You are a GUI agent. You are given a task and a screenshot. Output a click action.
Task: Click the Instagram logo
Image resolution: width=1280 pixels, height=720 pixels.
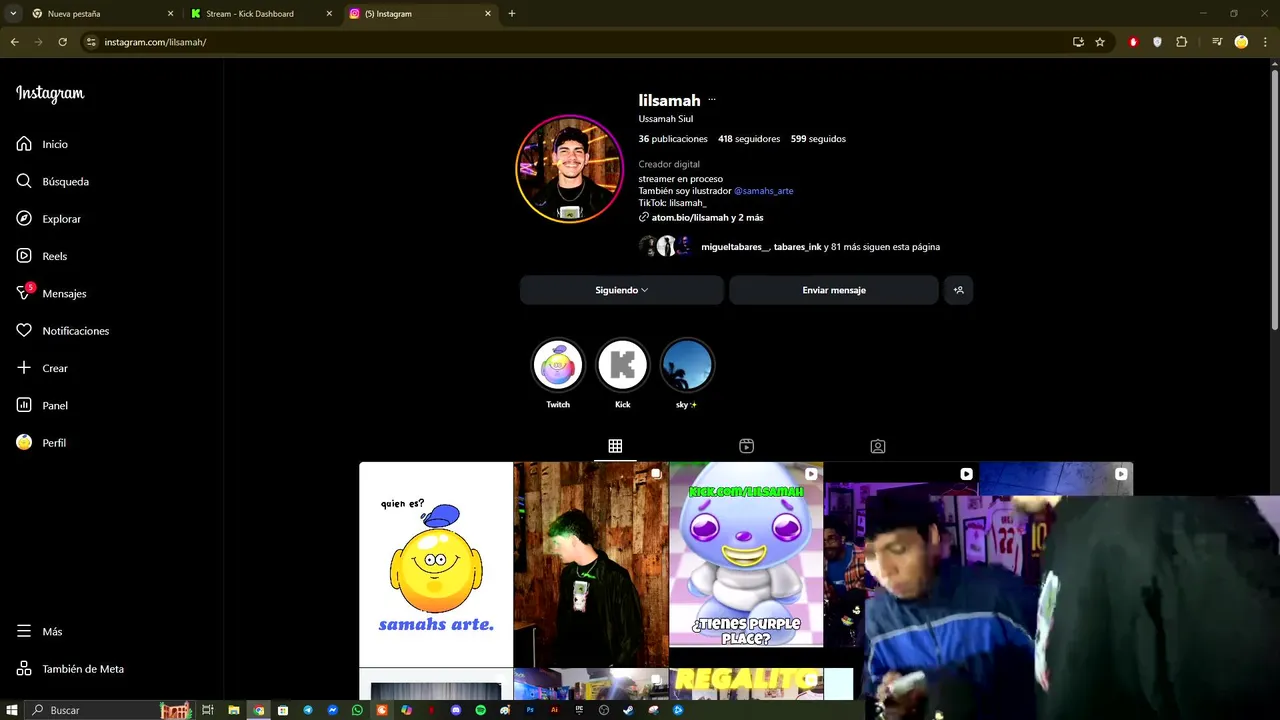(50, 94)
